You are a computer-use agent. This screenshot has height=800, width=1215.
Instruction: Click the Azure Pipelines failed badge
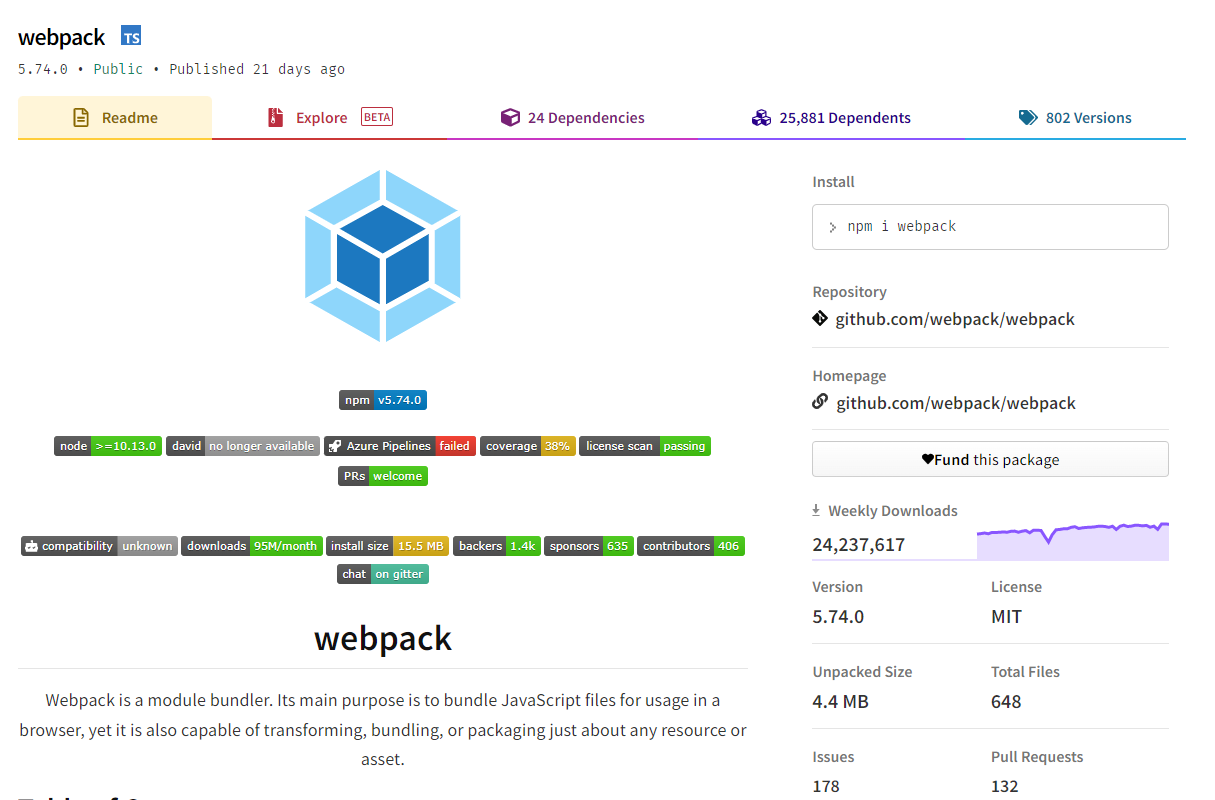click(400, 446)
